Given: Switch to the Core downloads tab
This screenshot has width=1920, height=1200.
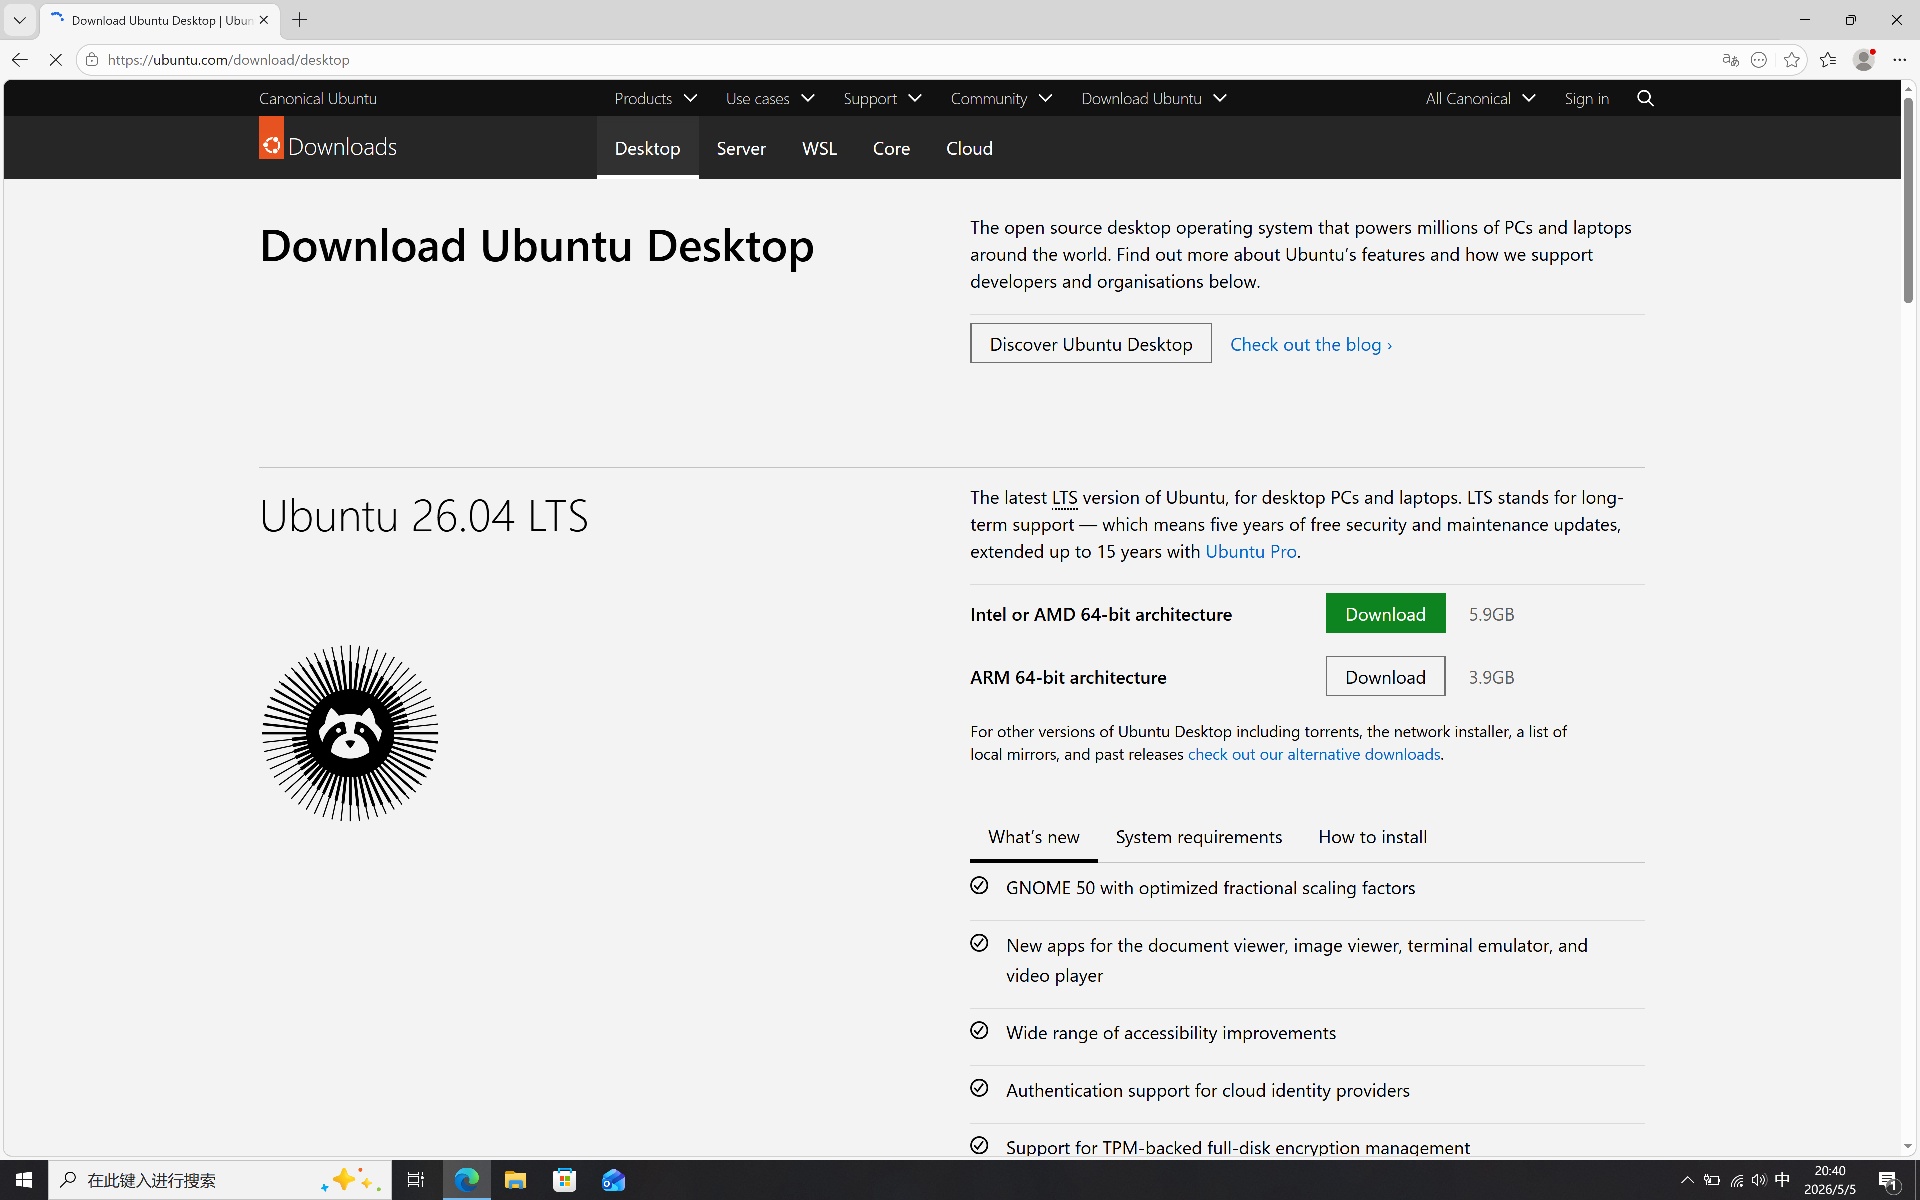Looking at the screenshot, I should [891, 148].
